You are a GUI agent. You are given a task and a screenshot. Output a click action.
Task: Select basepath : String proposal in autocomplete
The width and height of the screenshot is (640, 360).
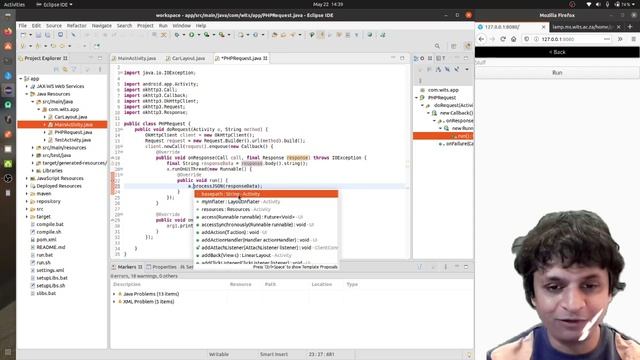click(x=266, y=194)
